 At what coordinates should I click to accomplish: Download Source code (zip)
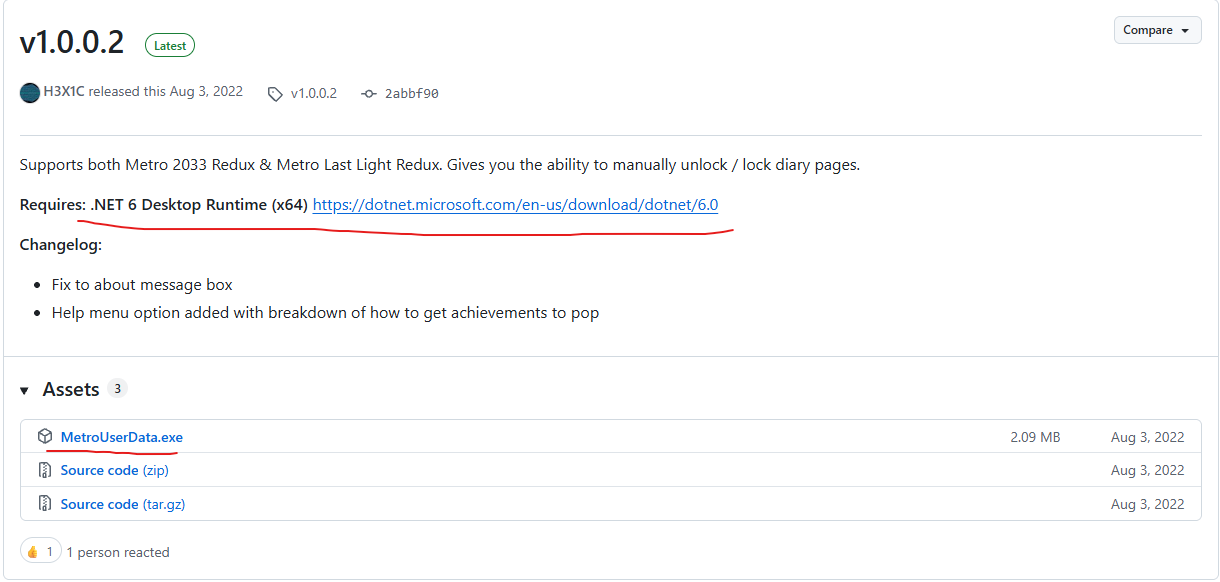pos(115,470)
